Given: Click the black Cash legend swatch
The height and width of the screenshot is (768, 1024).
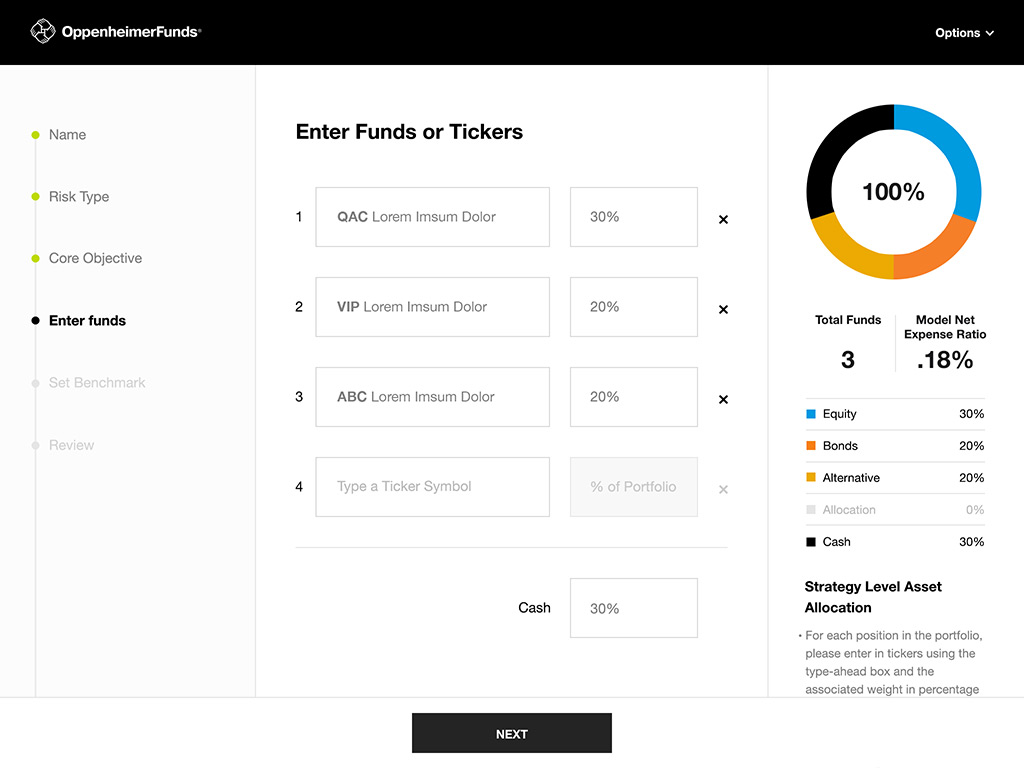Looking at the screenshot, I should [x=811, y=542].
